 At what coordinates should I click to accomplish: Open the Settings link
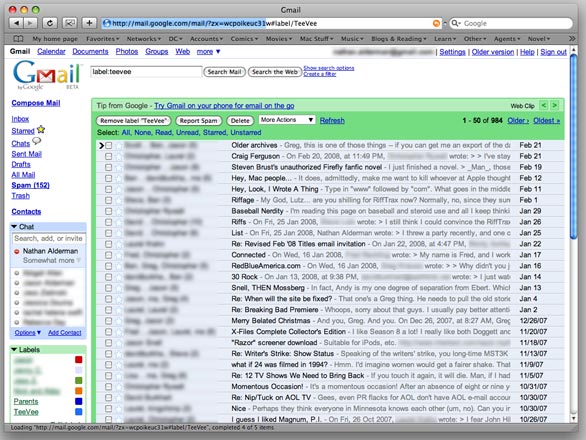click(x=452, y=52)
